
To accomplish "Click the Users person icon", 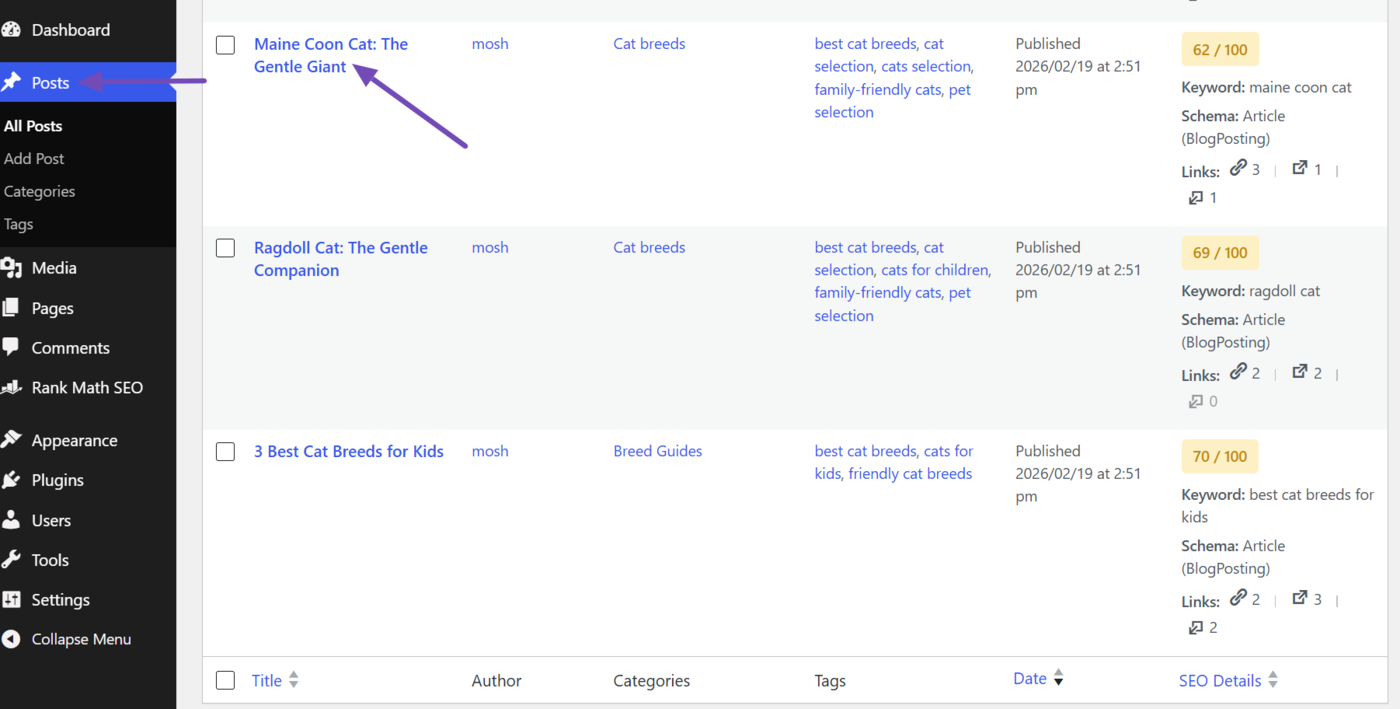I will tap(11, 520).
